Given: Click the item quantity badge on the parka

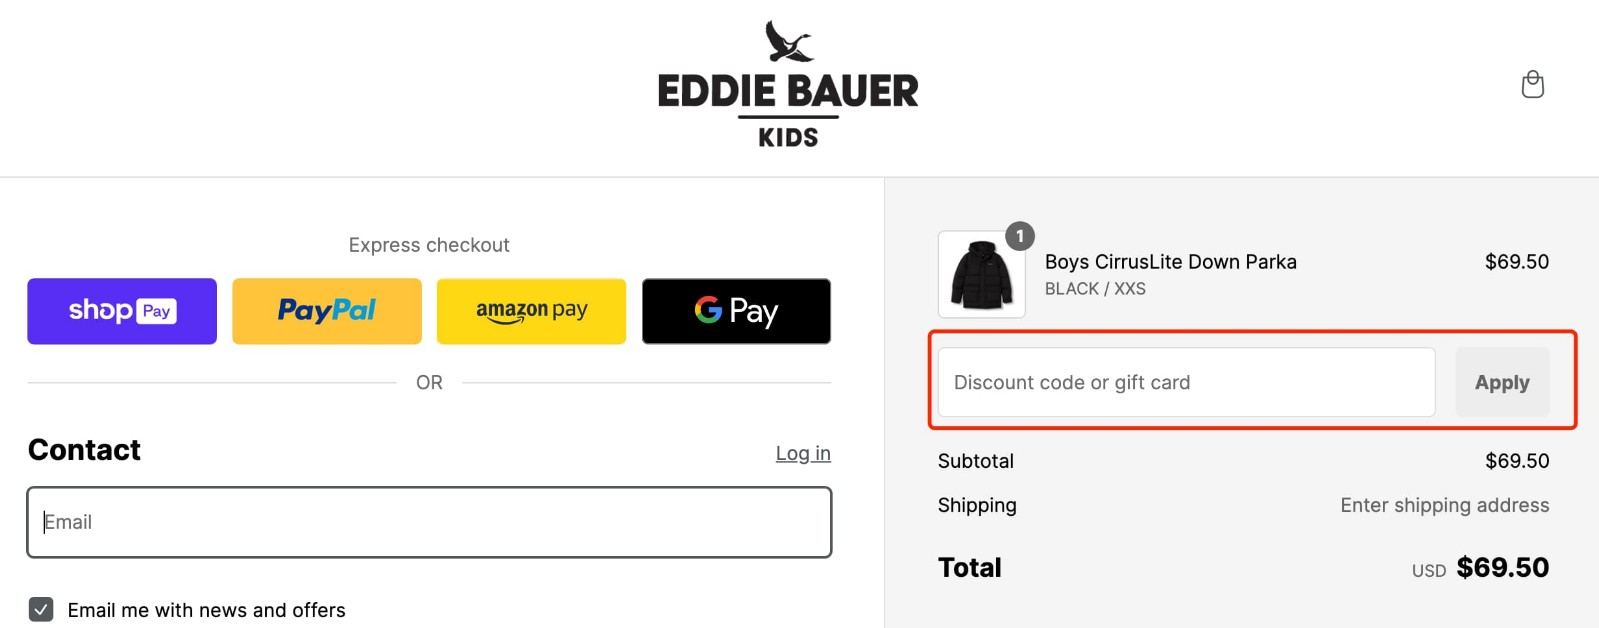Looking at the screenshot, I should tap(1019, 237).
